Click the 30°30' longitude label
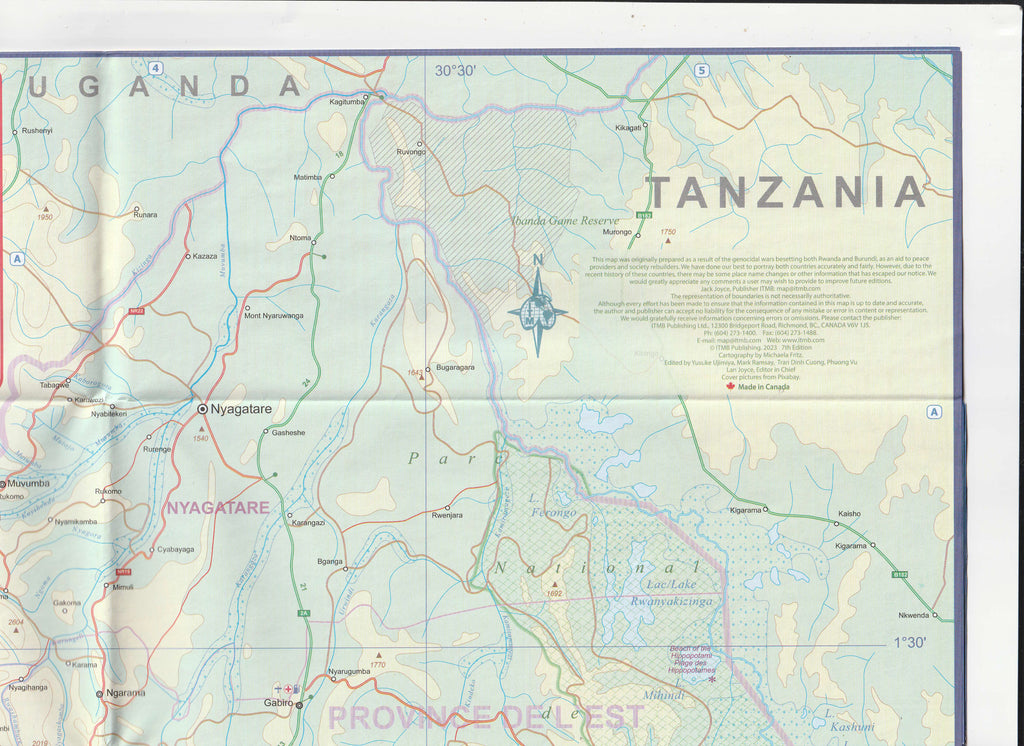This screenshot has width=1024, height=746. click(x=454, y=71)
